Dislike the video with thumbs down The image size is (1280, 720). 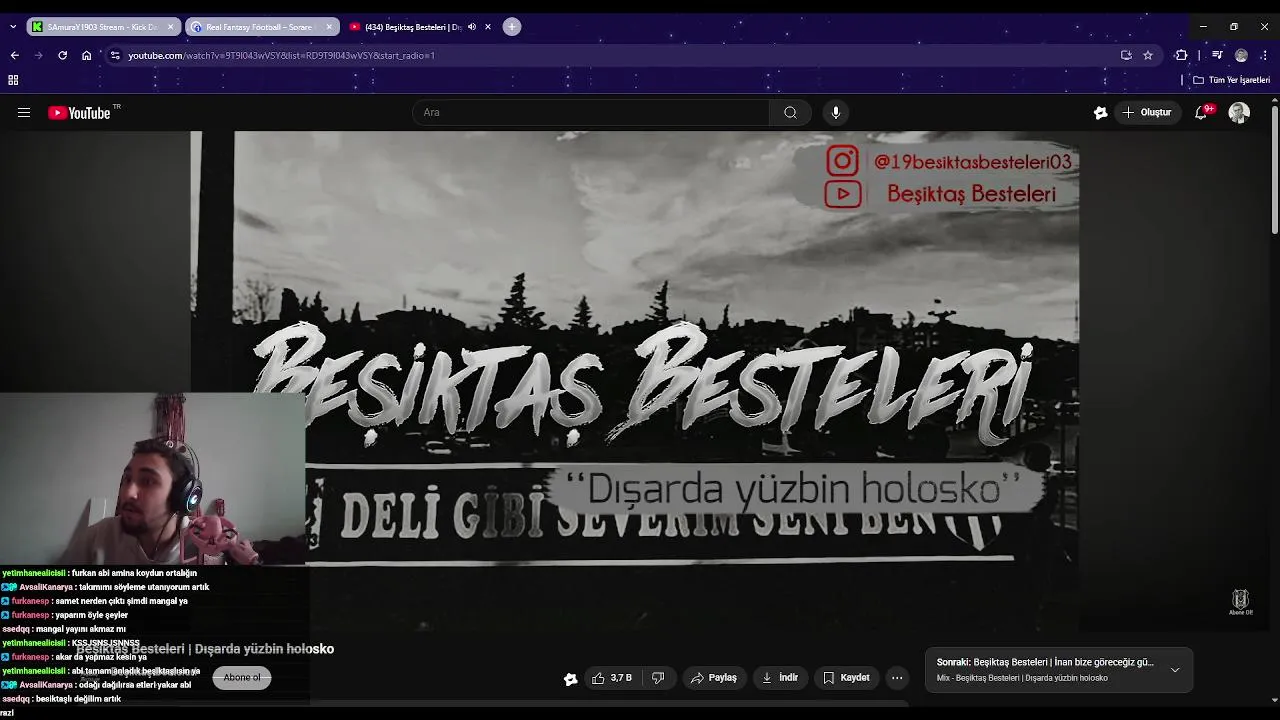pyautogui.click(x=658, y=678)
